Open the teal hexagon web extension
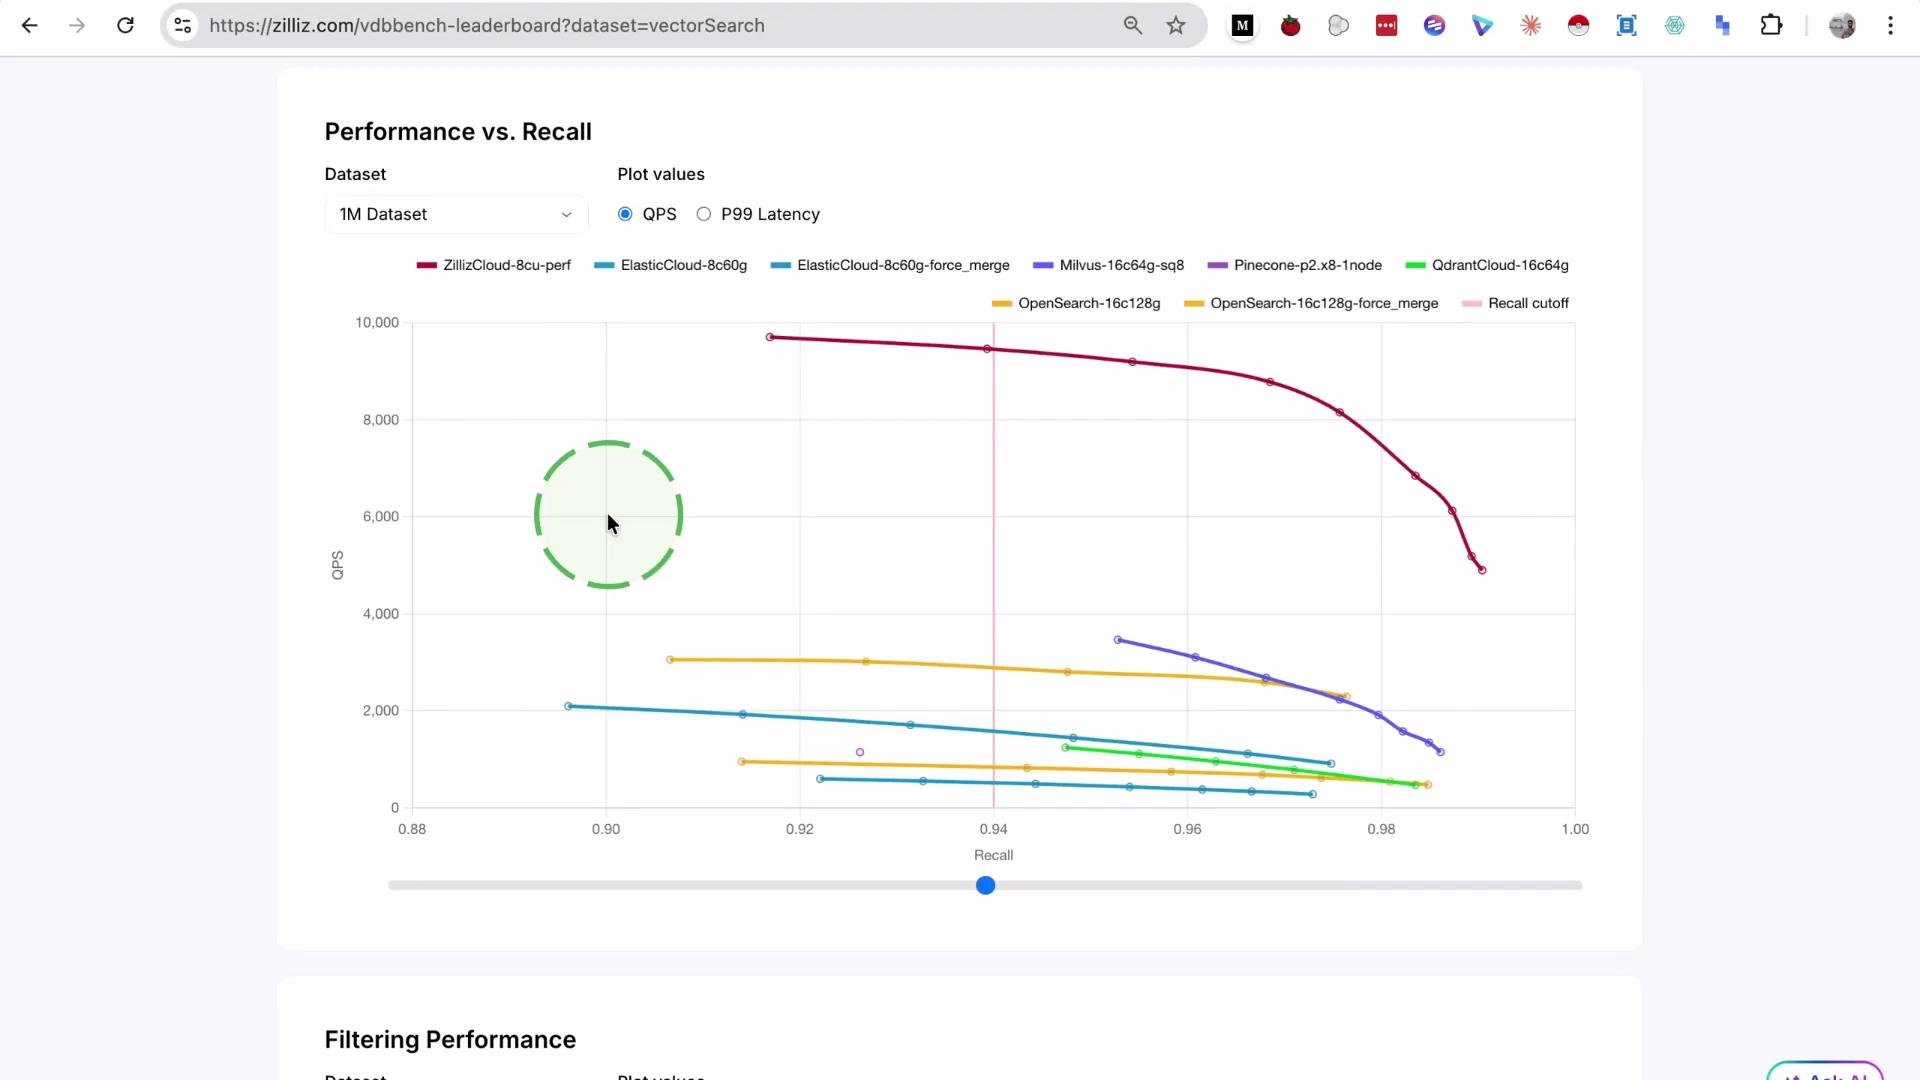This screenshot has height=1080, width=1920. [x=1675, y=26]
